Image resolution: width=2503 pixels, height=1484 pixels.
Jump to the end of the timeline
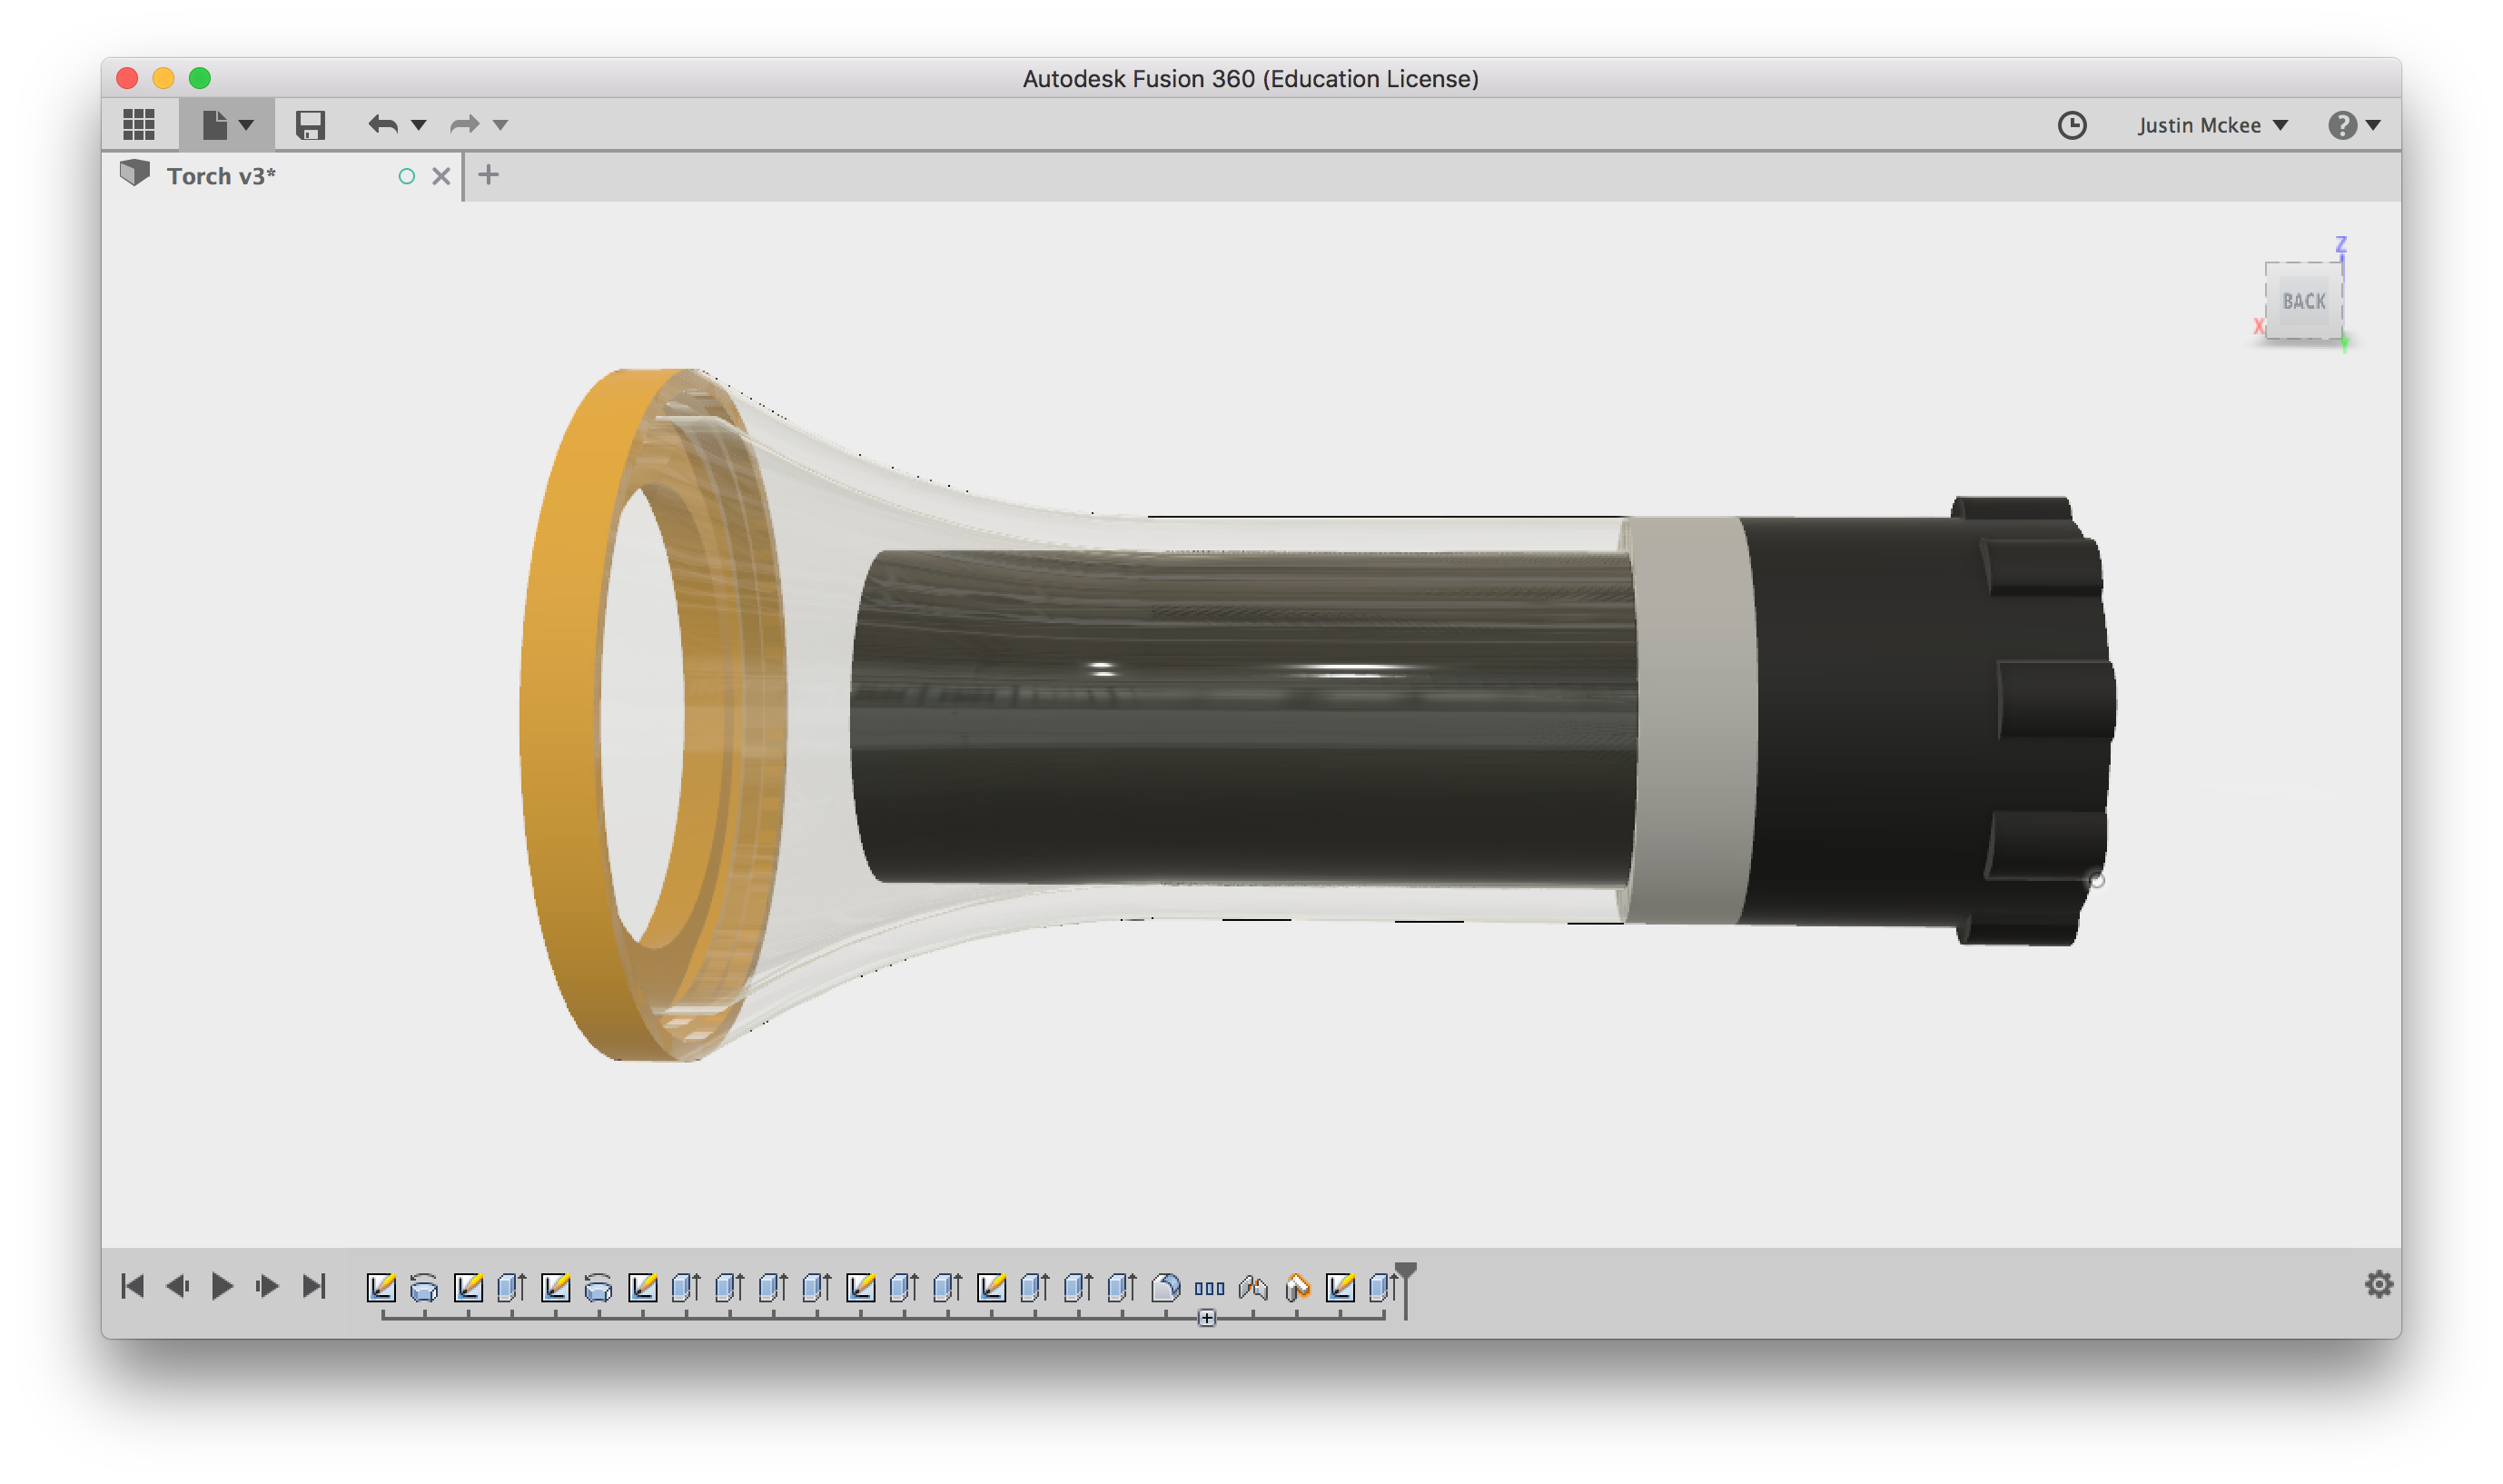click(x=314, y=1286)
